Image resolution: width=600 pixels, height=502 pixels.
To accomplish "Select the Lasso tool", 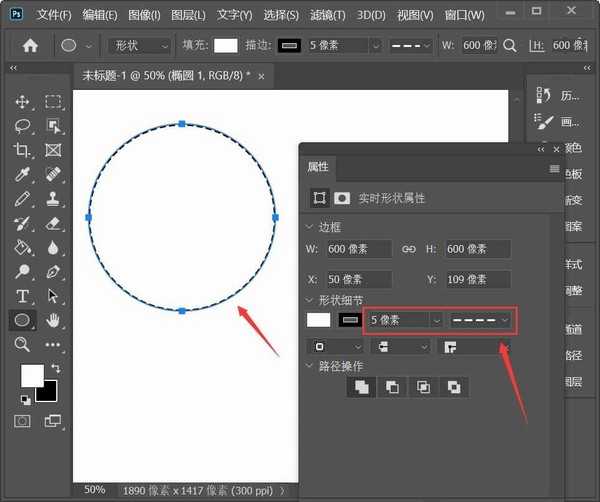I will (x=22, y=126).
